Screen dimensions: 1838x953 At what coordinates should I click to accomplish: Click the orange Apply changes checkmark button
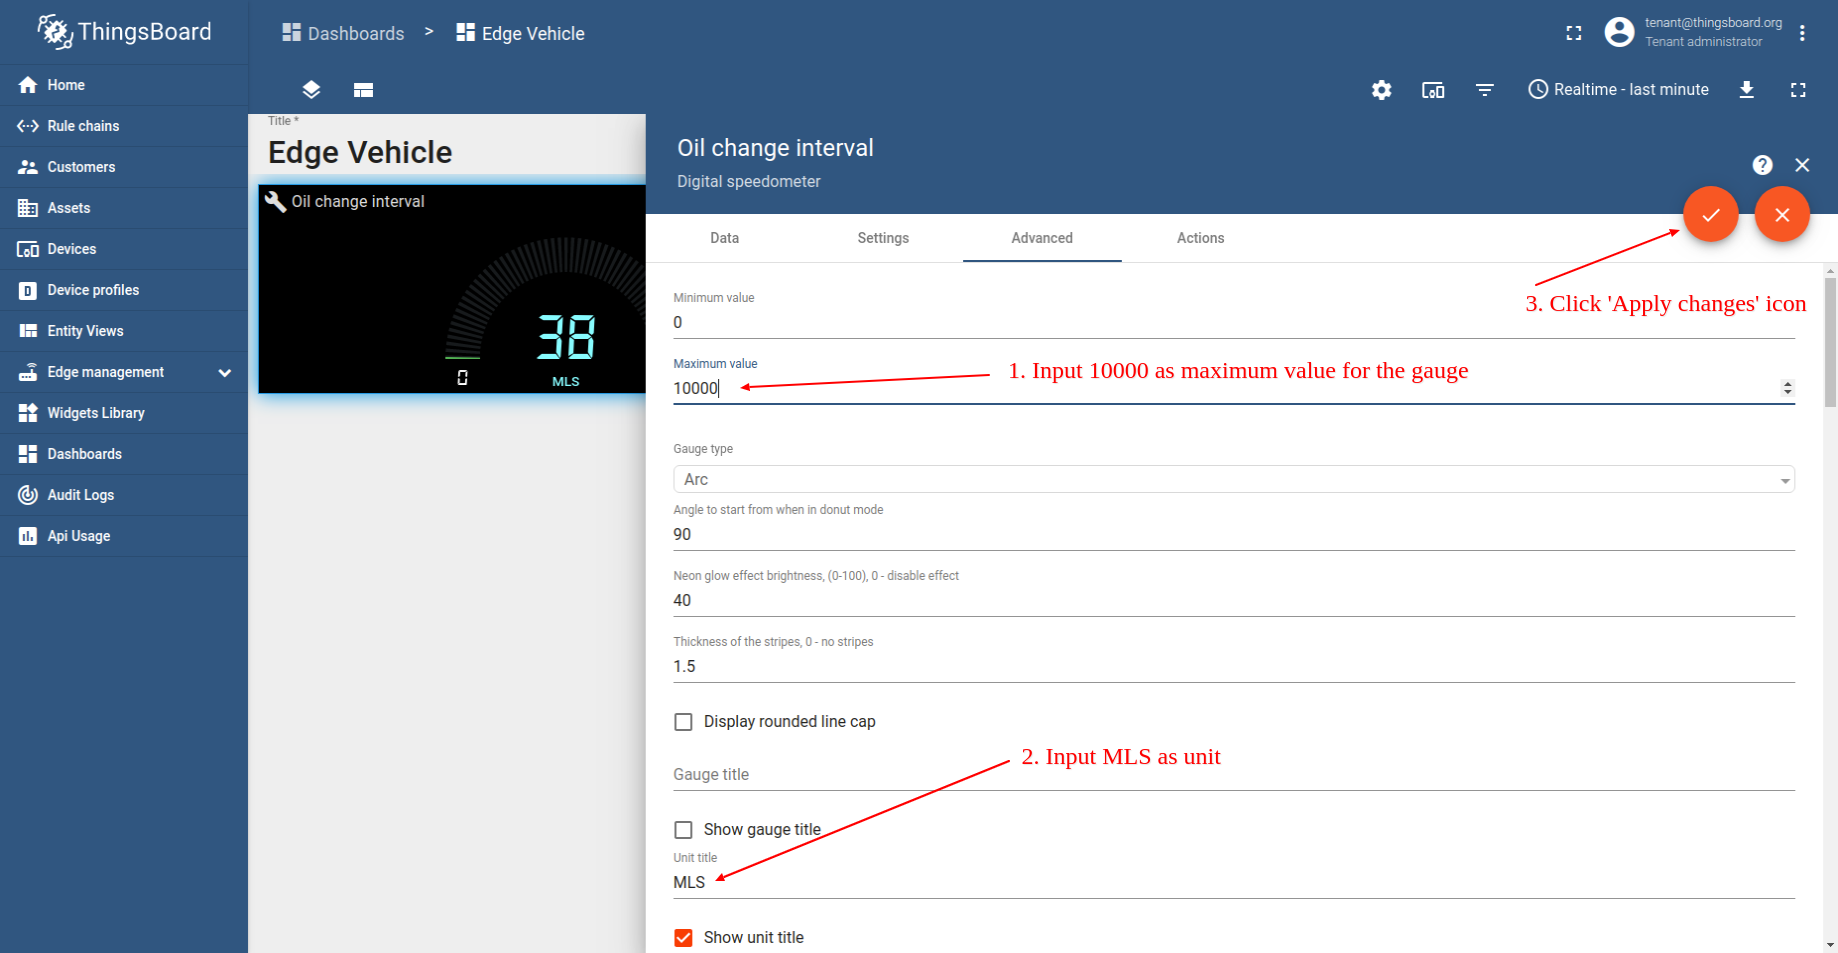click(1710, 215)
